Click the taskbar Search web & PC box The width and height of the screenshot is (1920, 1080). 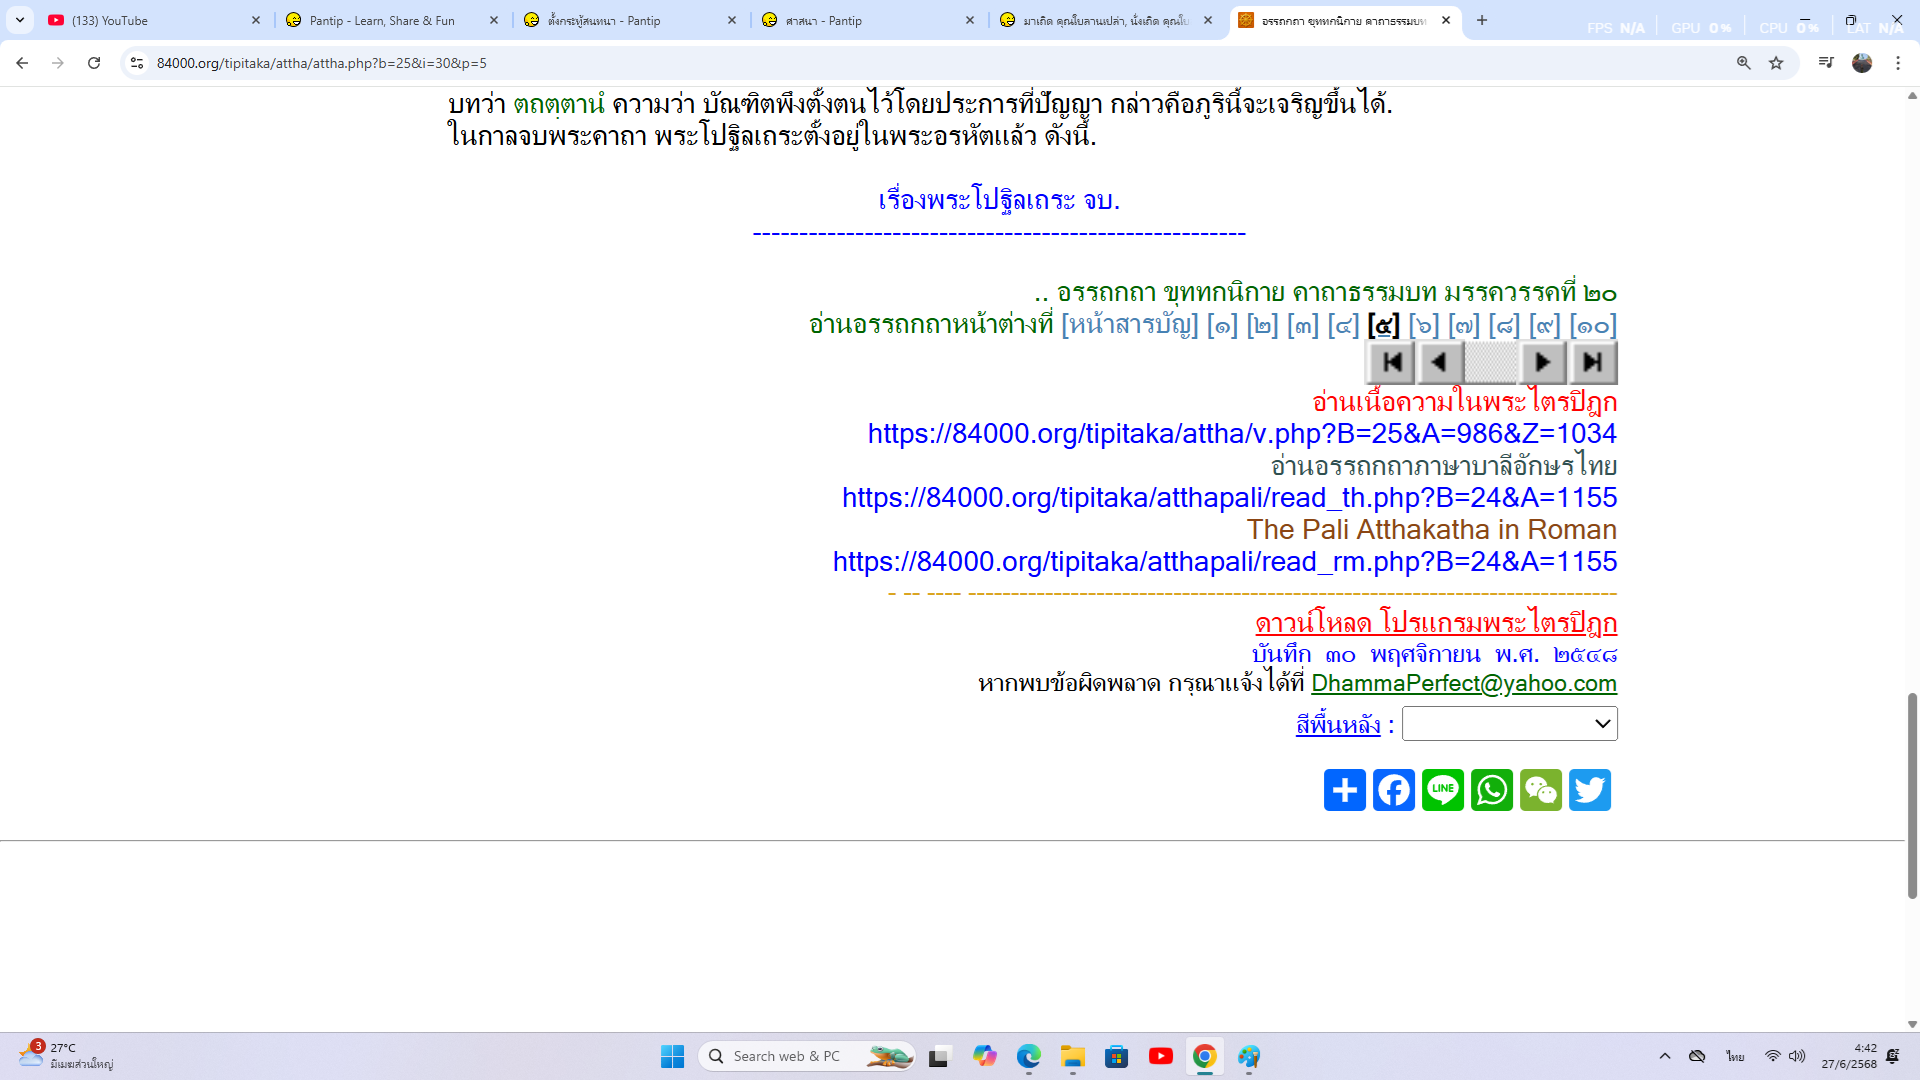point(806,1056)
